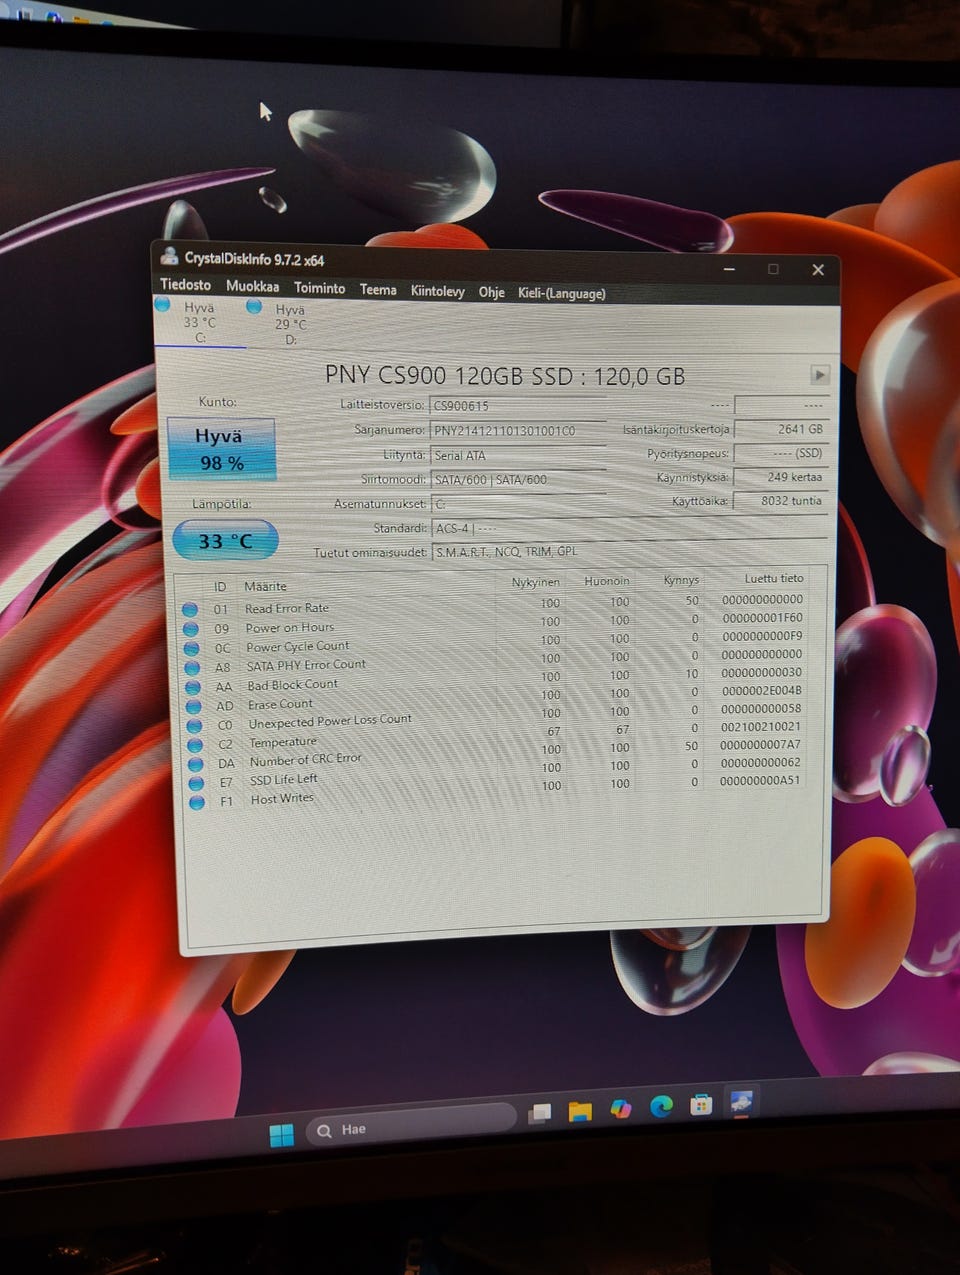The height and width of the screenshot is (1275, 960).
Task: Select the Power on Hours attribute name
Action: click(290, 628)
